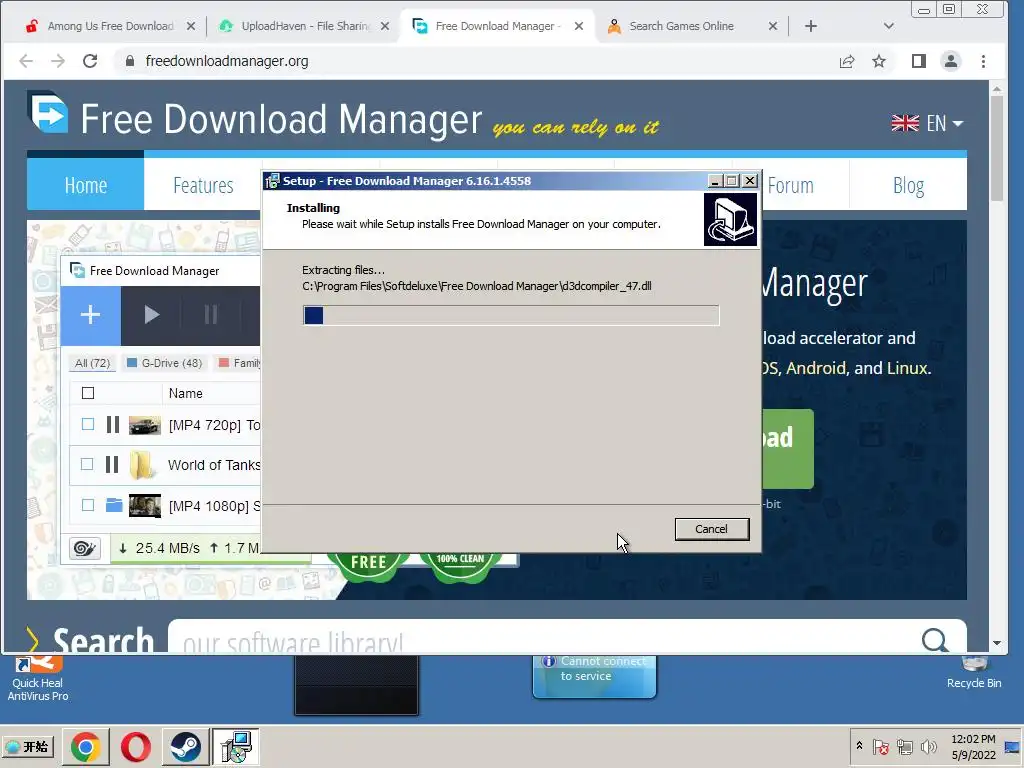Open the Home nav tab
The width and height of the screenshot is (1024, 768).
pos(86,185)
